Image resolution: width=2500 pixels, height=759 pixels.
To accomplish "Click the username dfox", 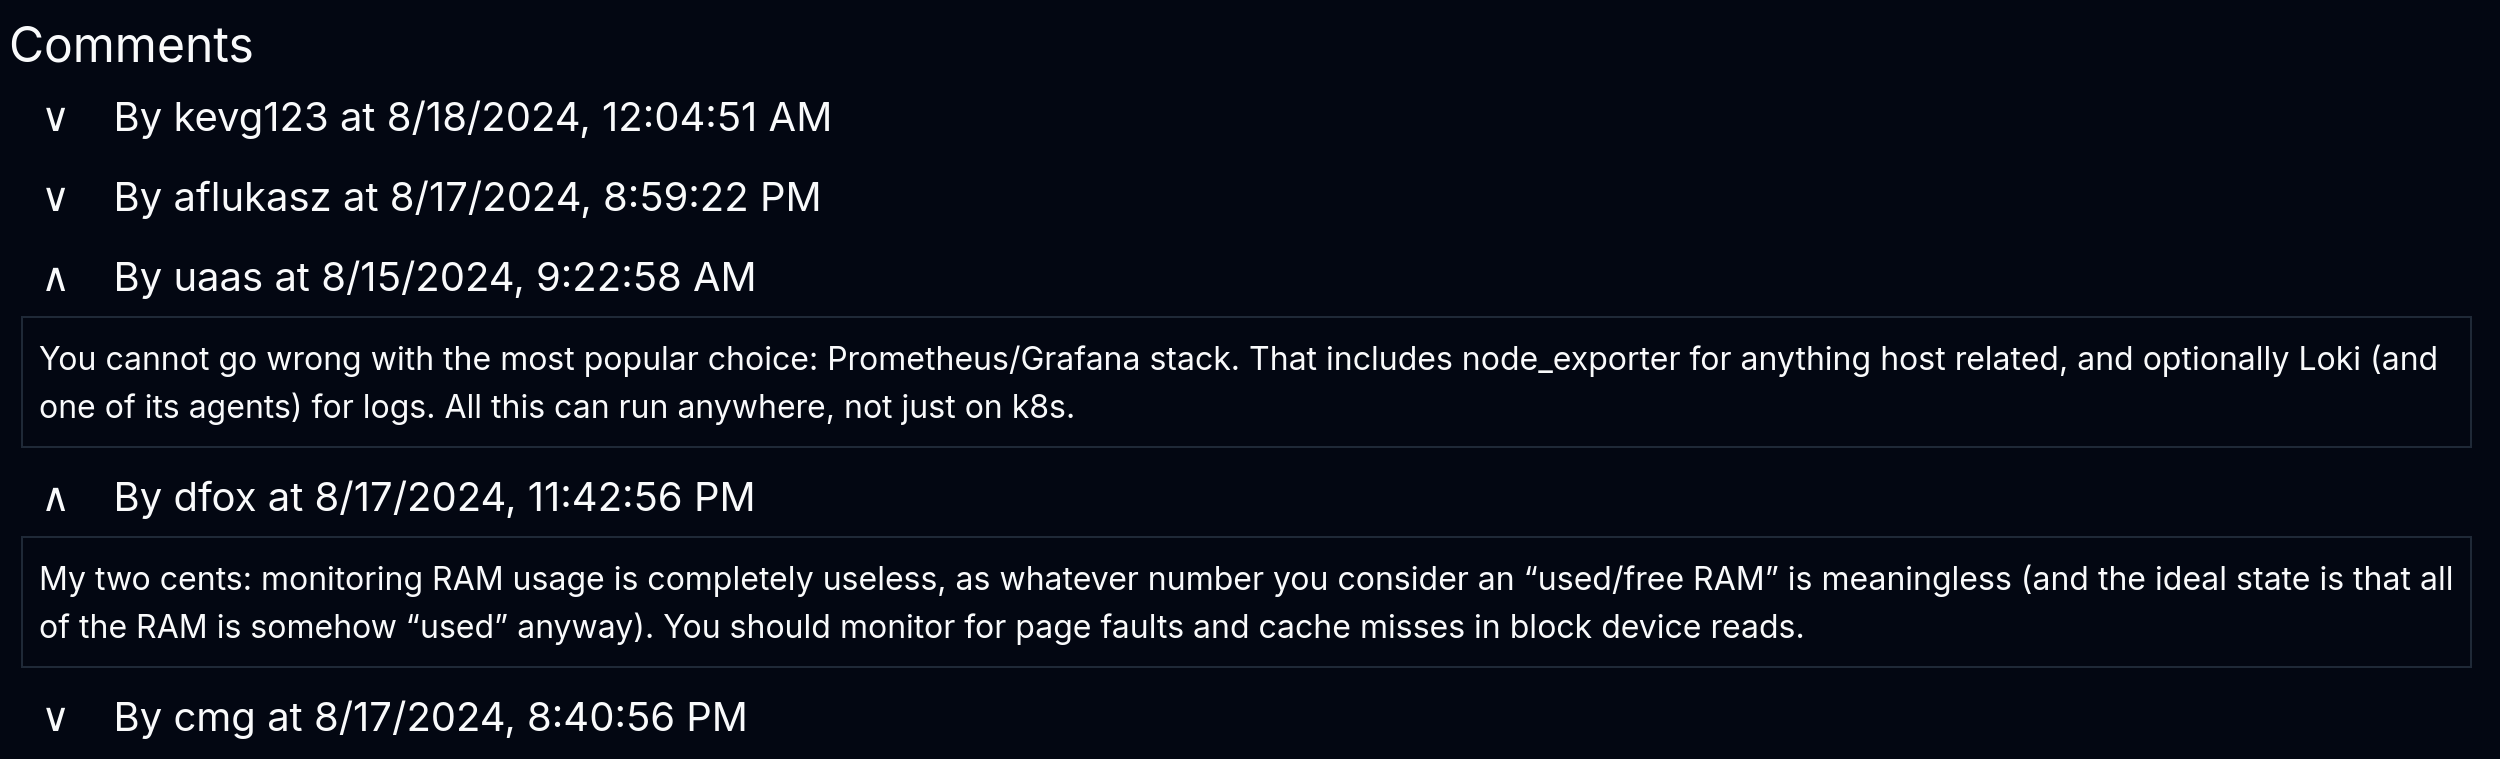I will point(214,498).
